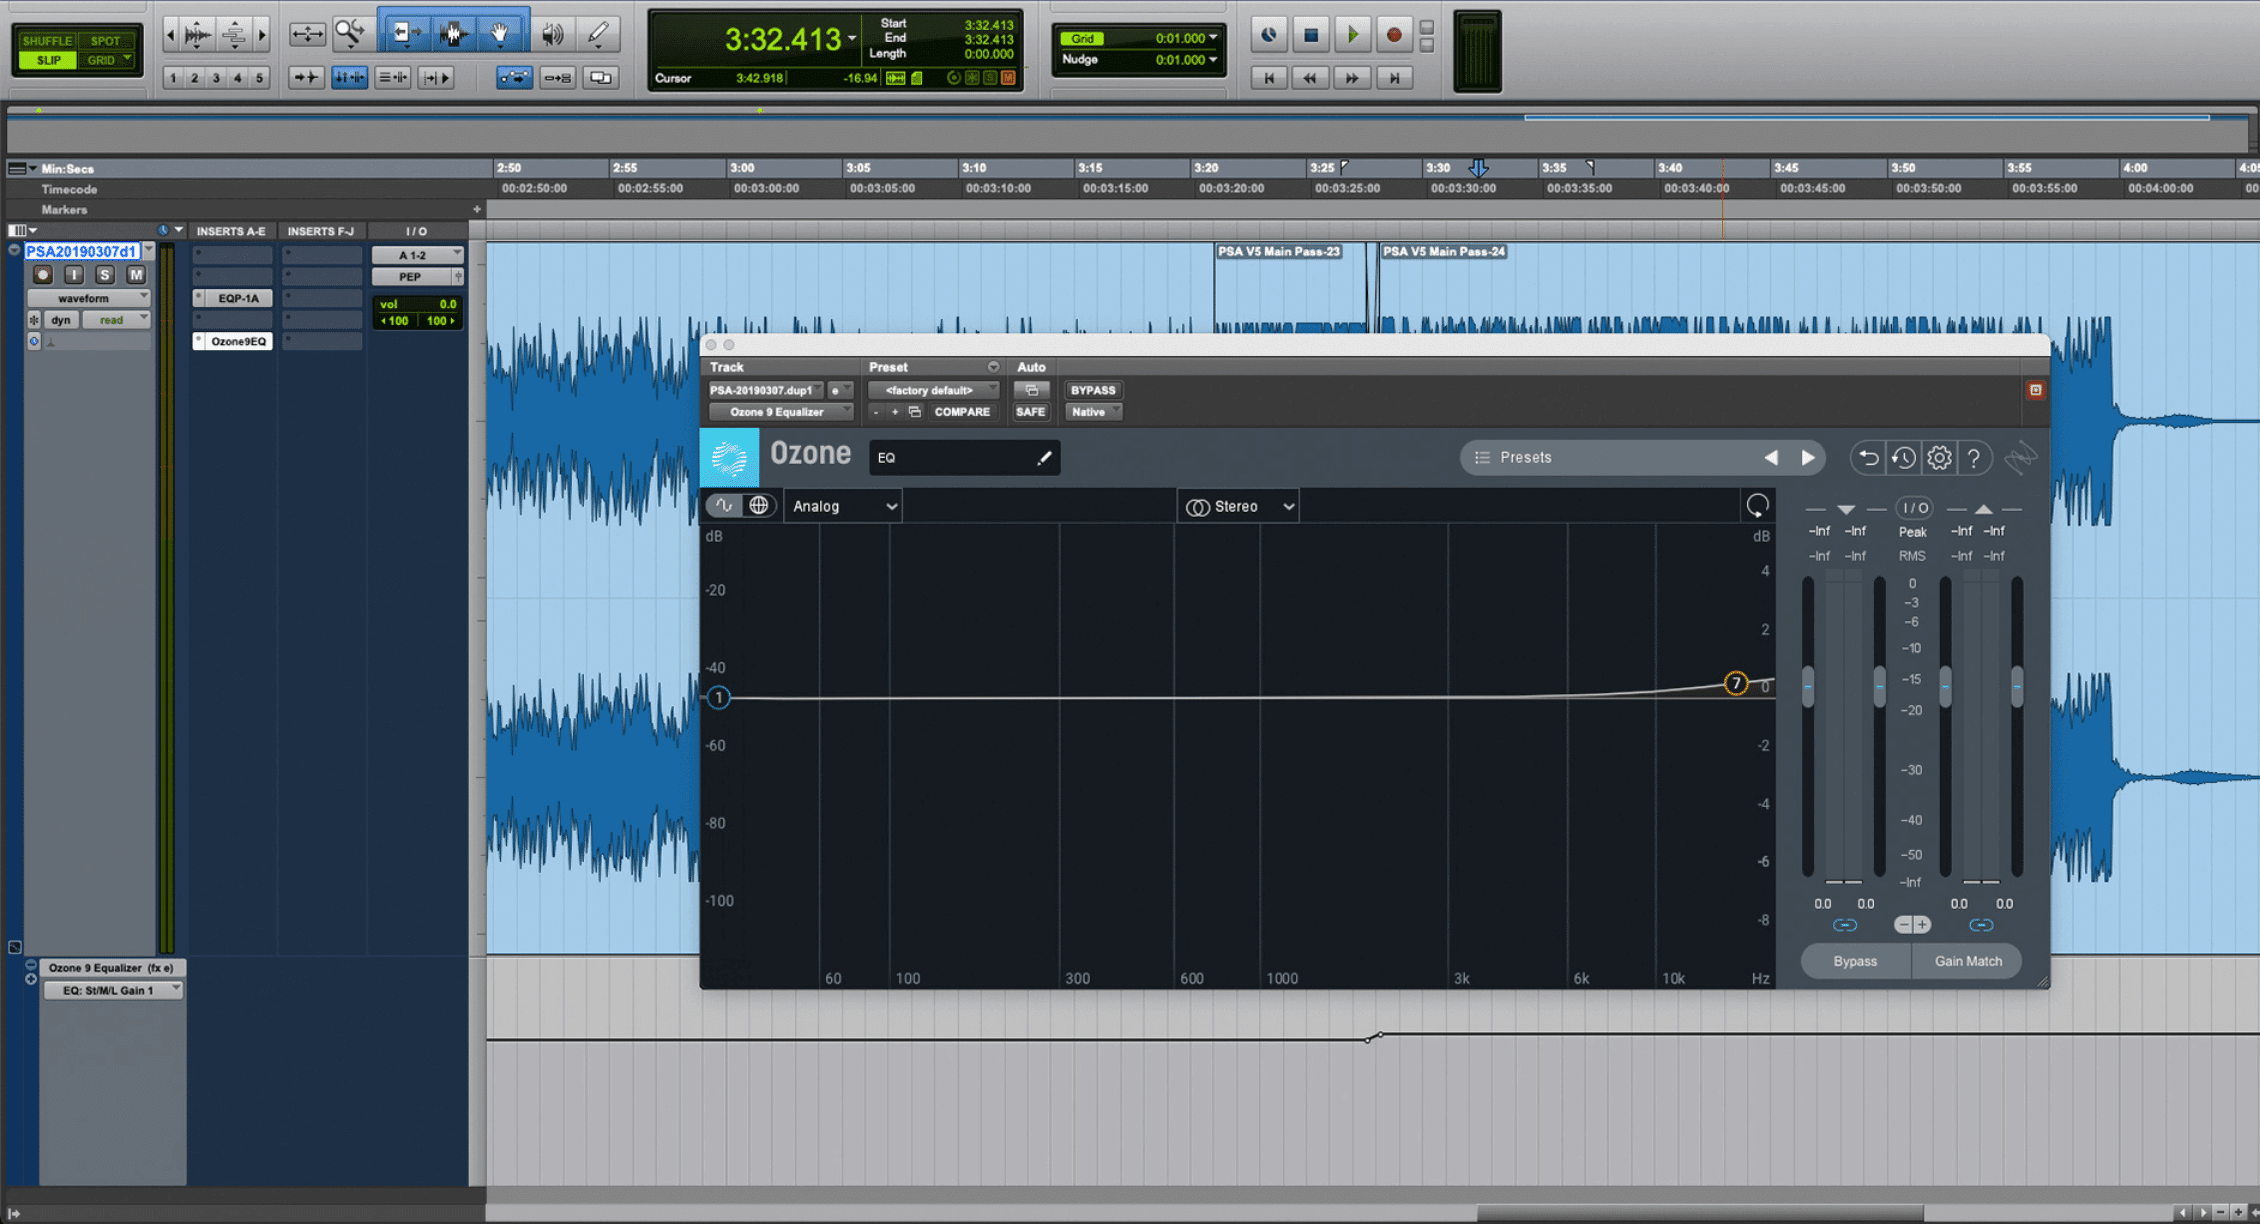Viewport: 2260px width, 1224px height.
Task: Open Ozone help question mark icon
Action: tap(1974, 458)
